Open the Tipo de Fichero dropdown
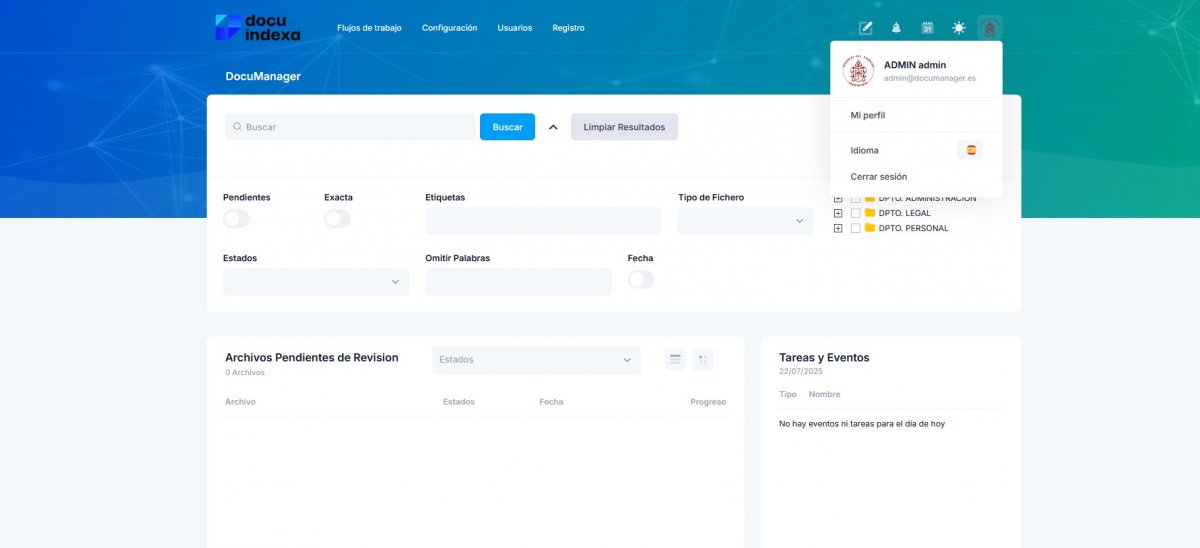The width and height of the screenshot is (1200, 548). click(745, 221)
